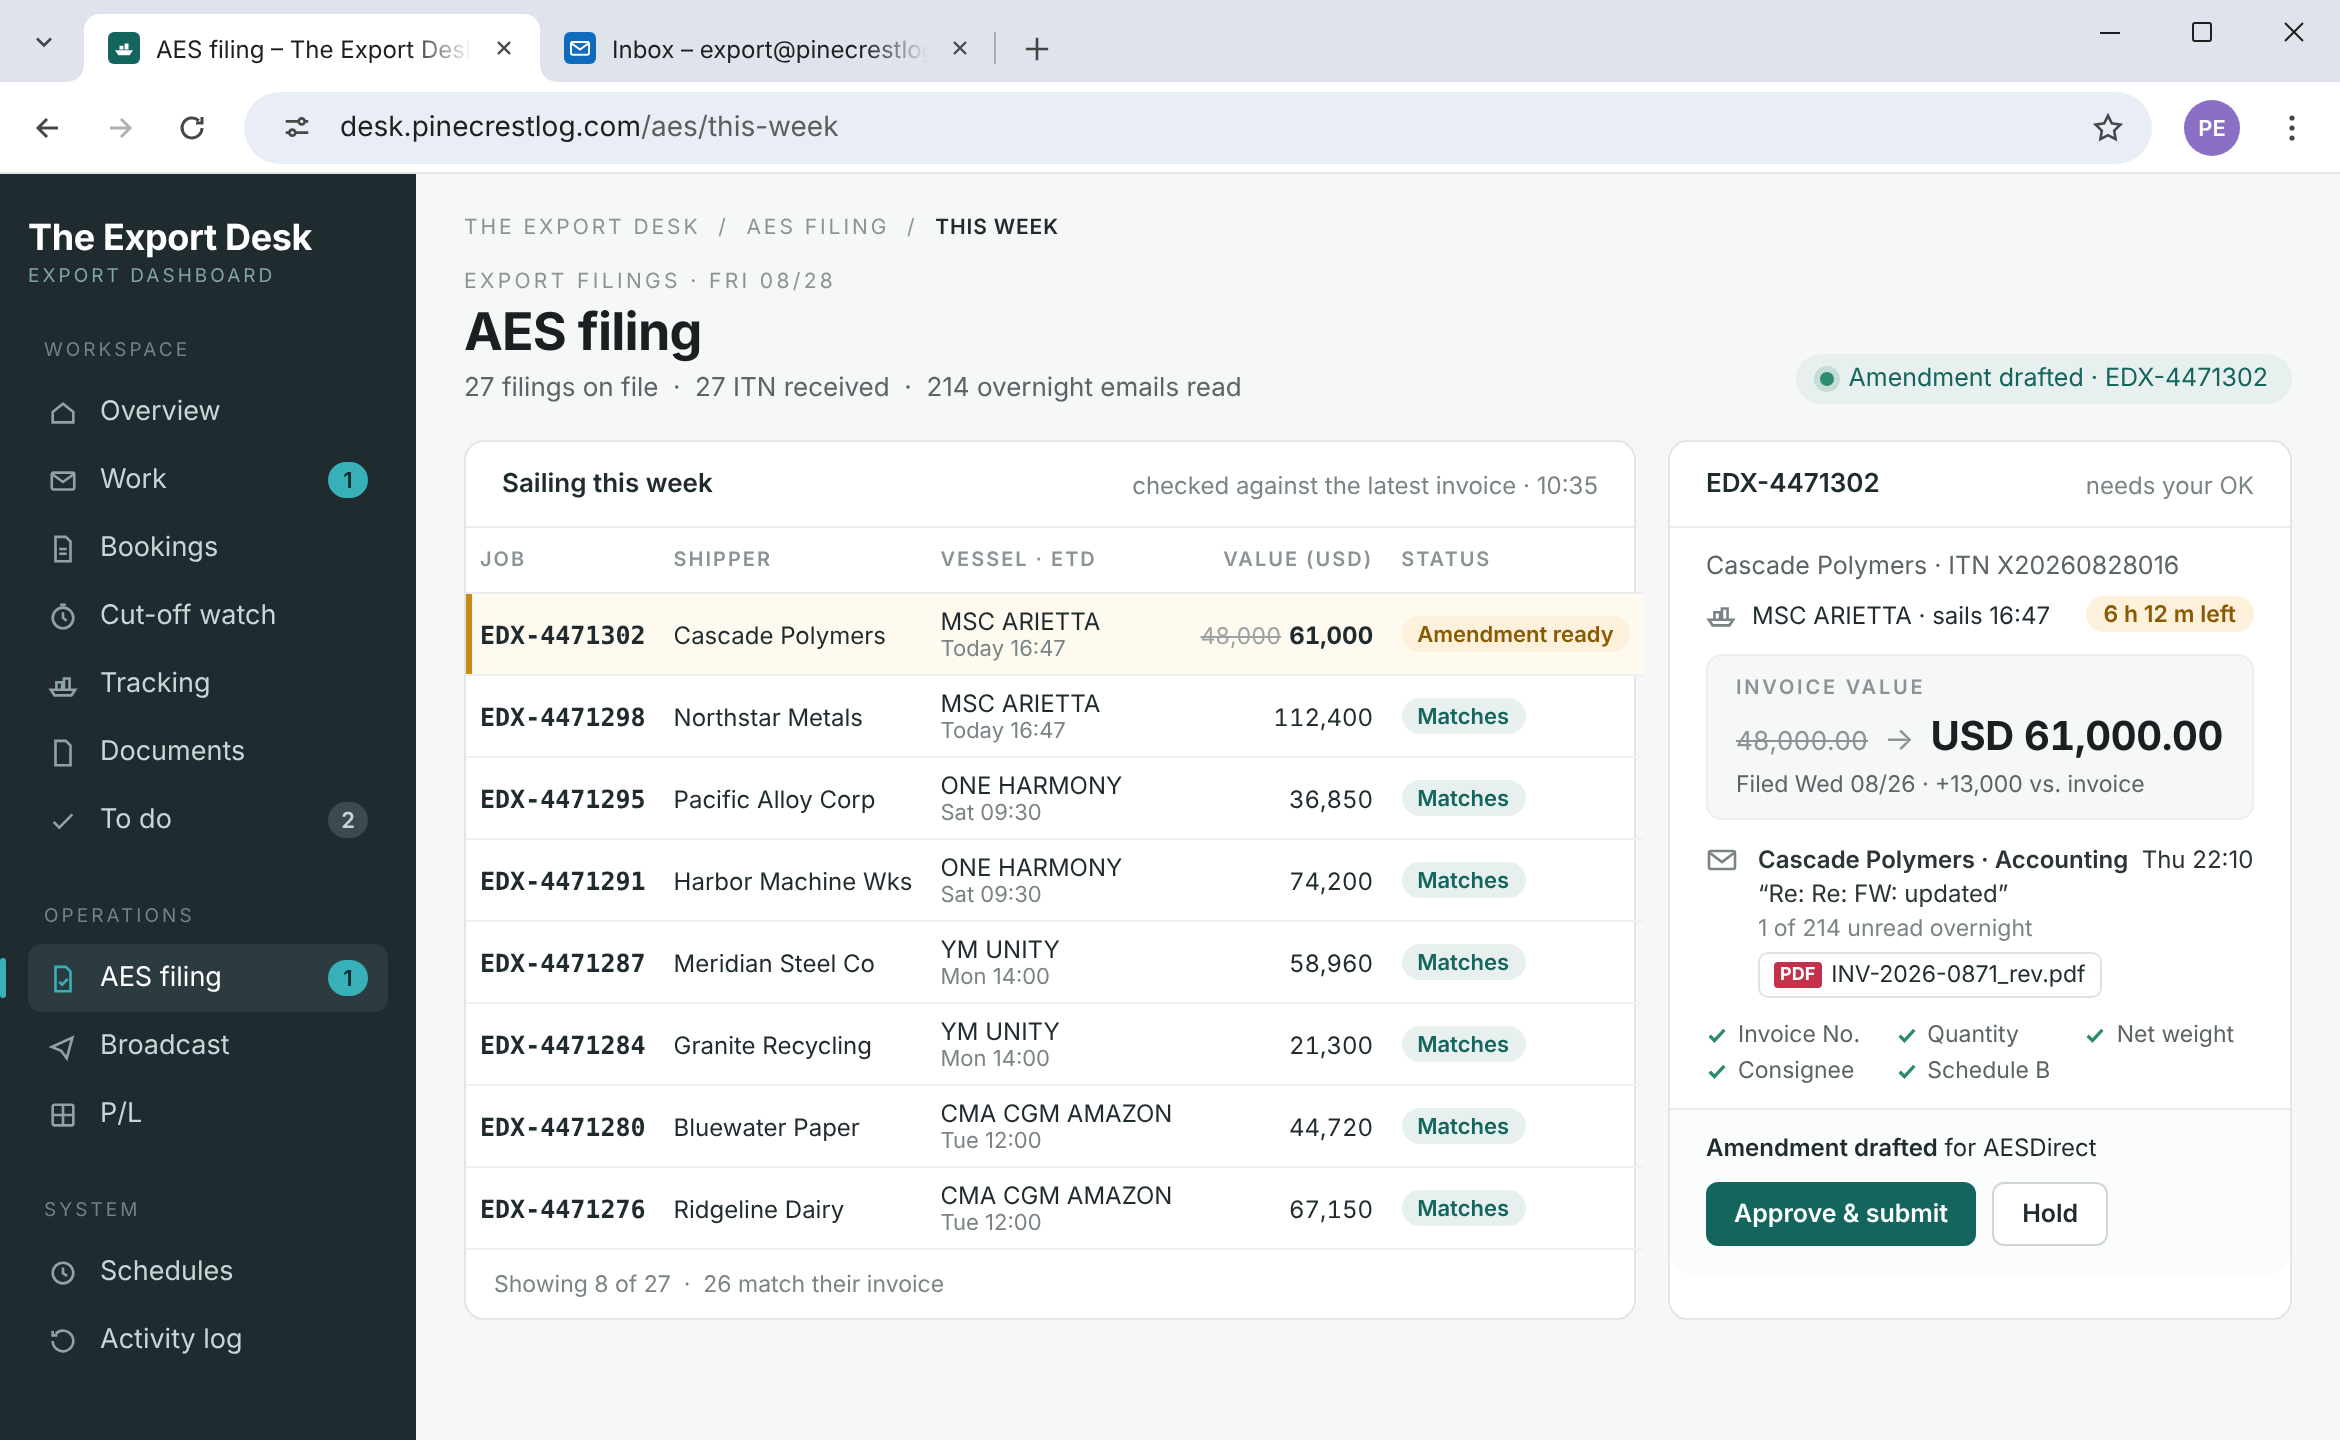Put the amendment on Hold
The image size is (2340, 1440).
(2050, 1213)
